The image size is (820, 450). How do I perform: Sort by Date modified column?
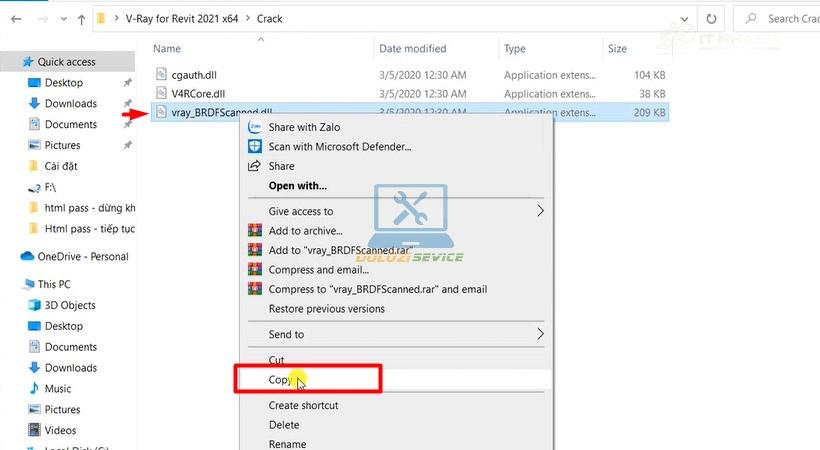(x=413, y=49)
